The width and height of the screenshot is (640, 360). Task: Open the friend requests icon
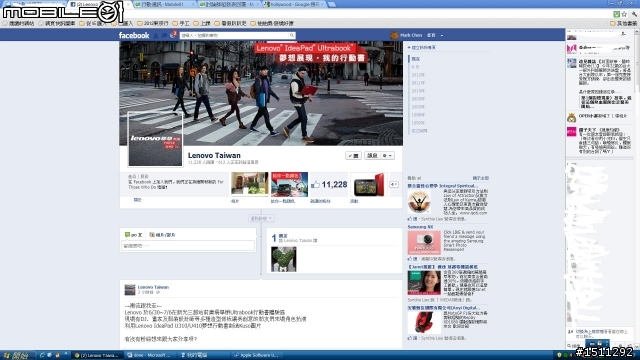156,36
